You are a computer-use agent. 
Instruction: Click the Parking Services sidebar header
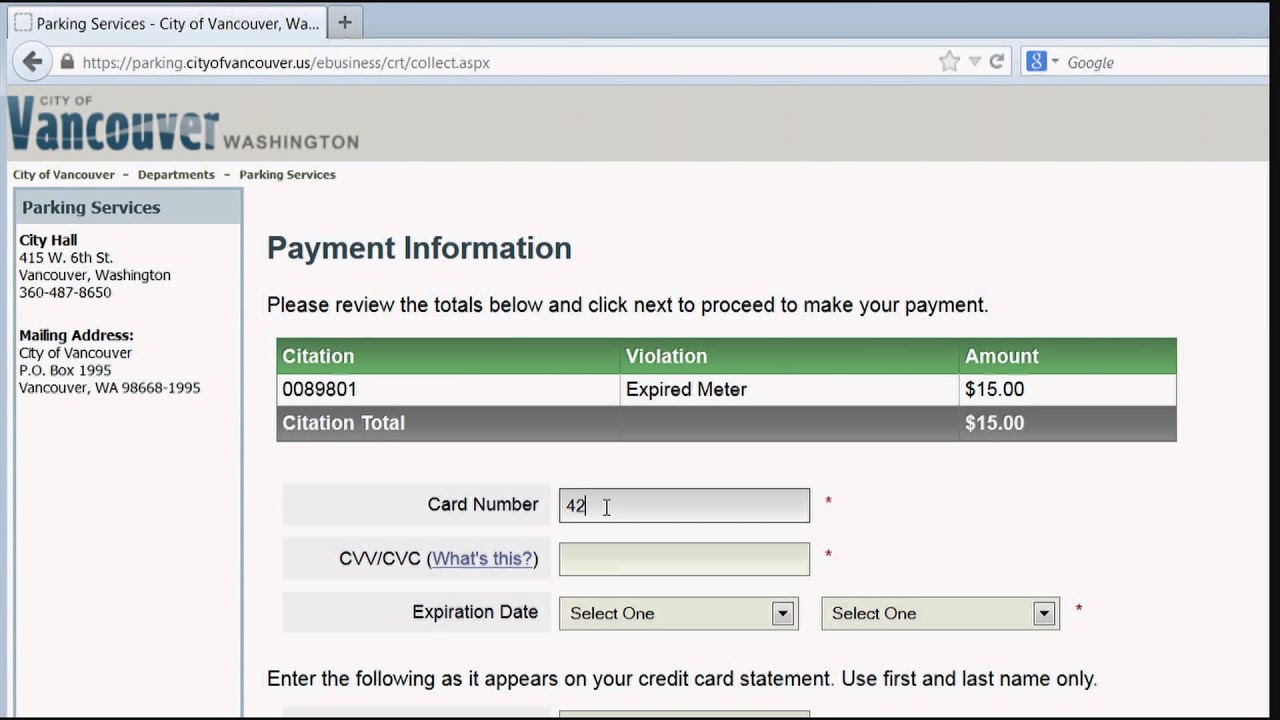pos(127,207)
